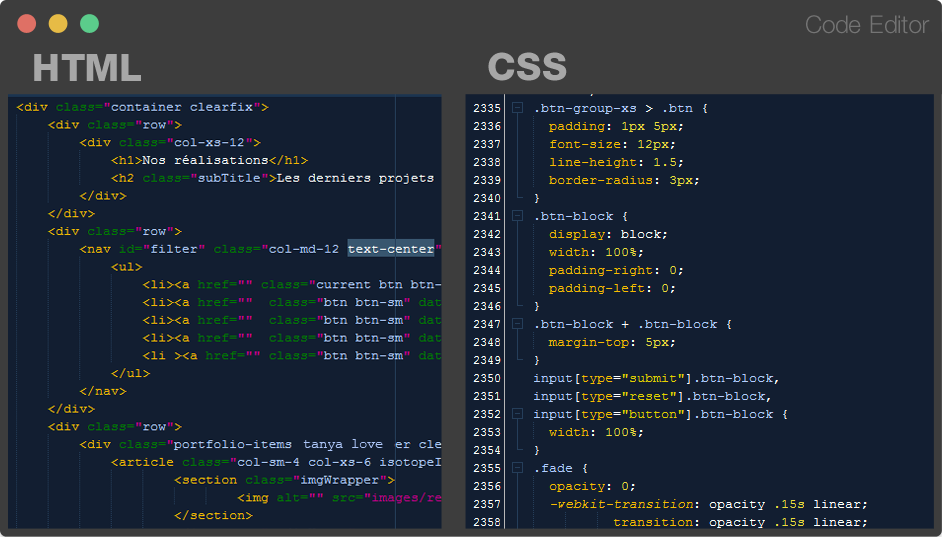Click the "container clearfix" div line
Image resolution: width=942 pixels, height=537 pixels.
142,107
